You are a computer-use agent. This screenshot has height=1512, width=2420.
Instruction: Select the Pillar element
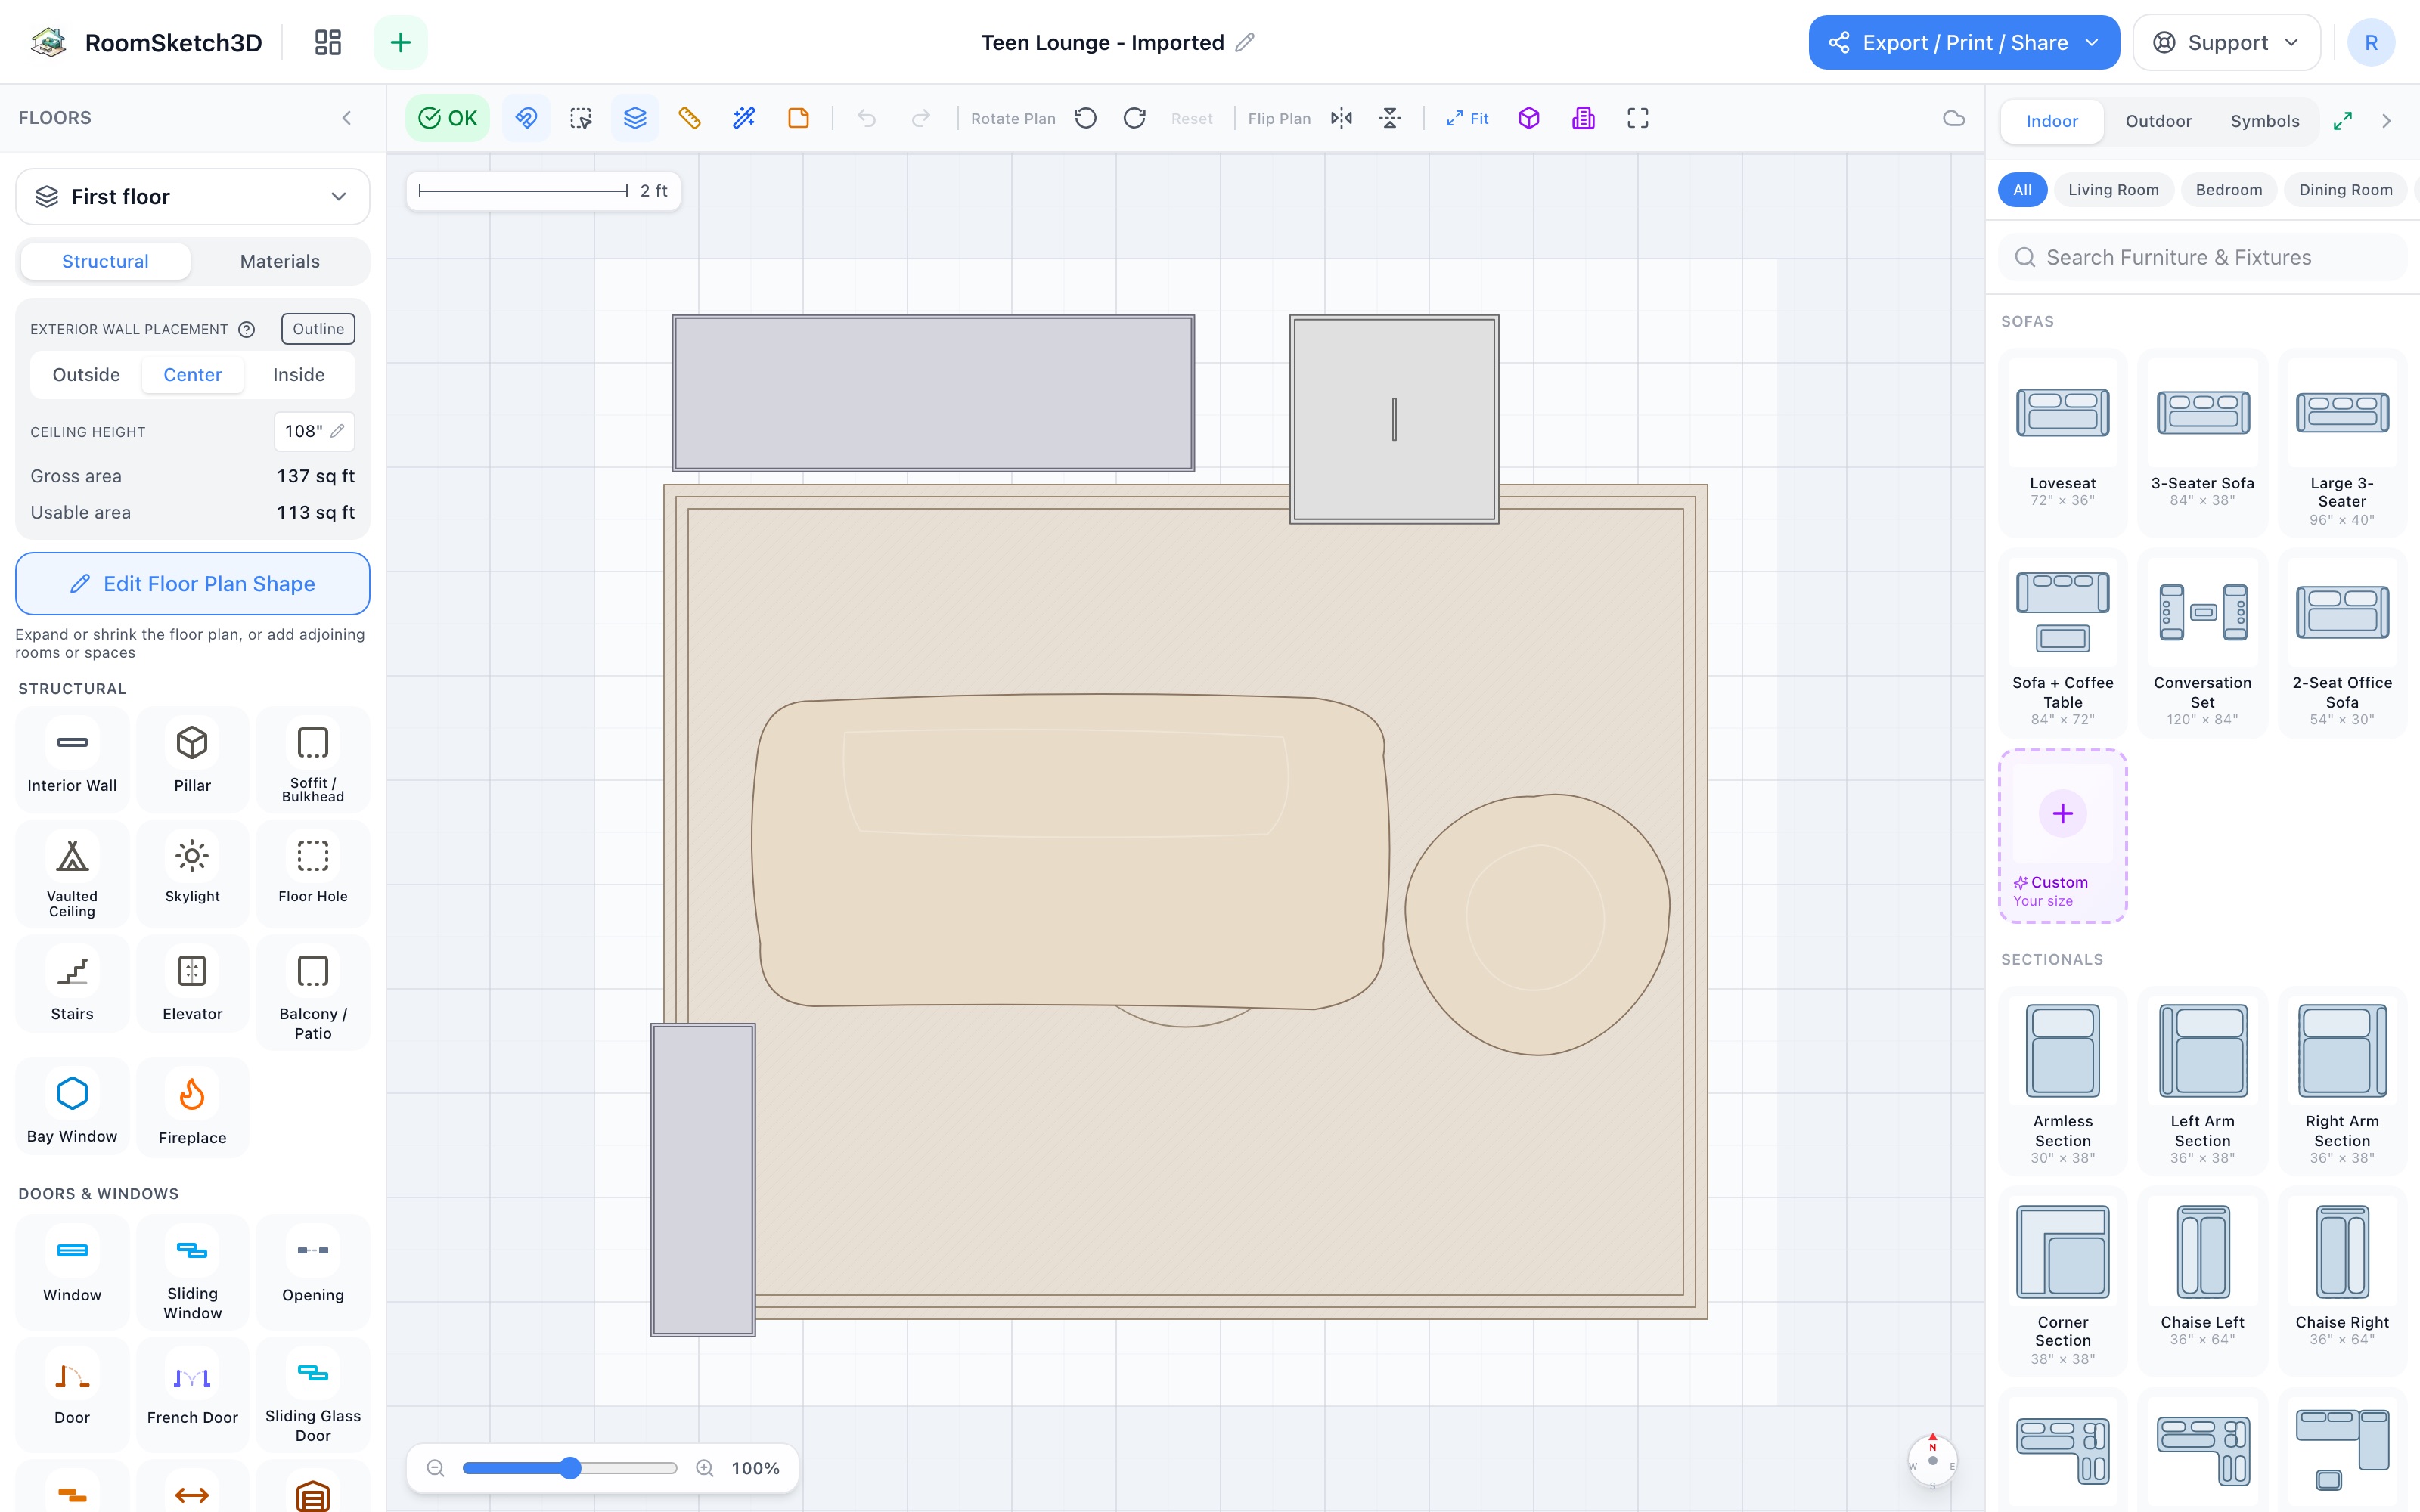[x=192, y=759]
